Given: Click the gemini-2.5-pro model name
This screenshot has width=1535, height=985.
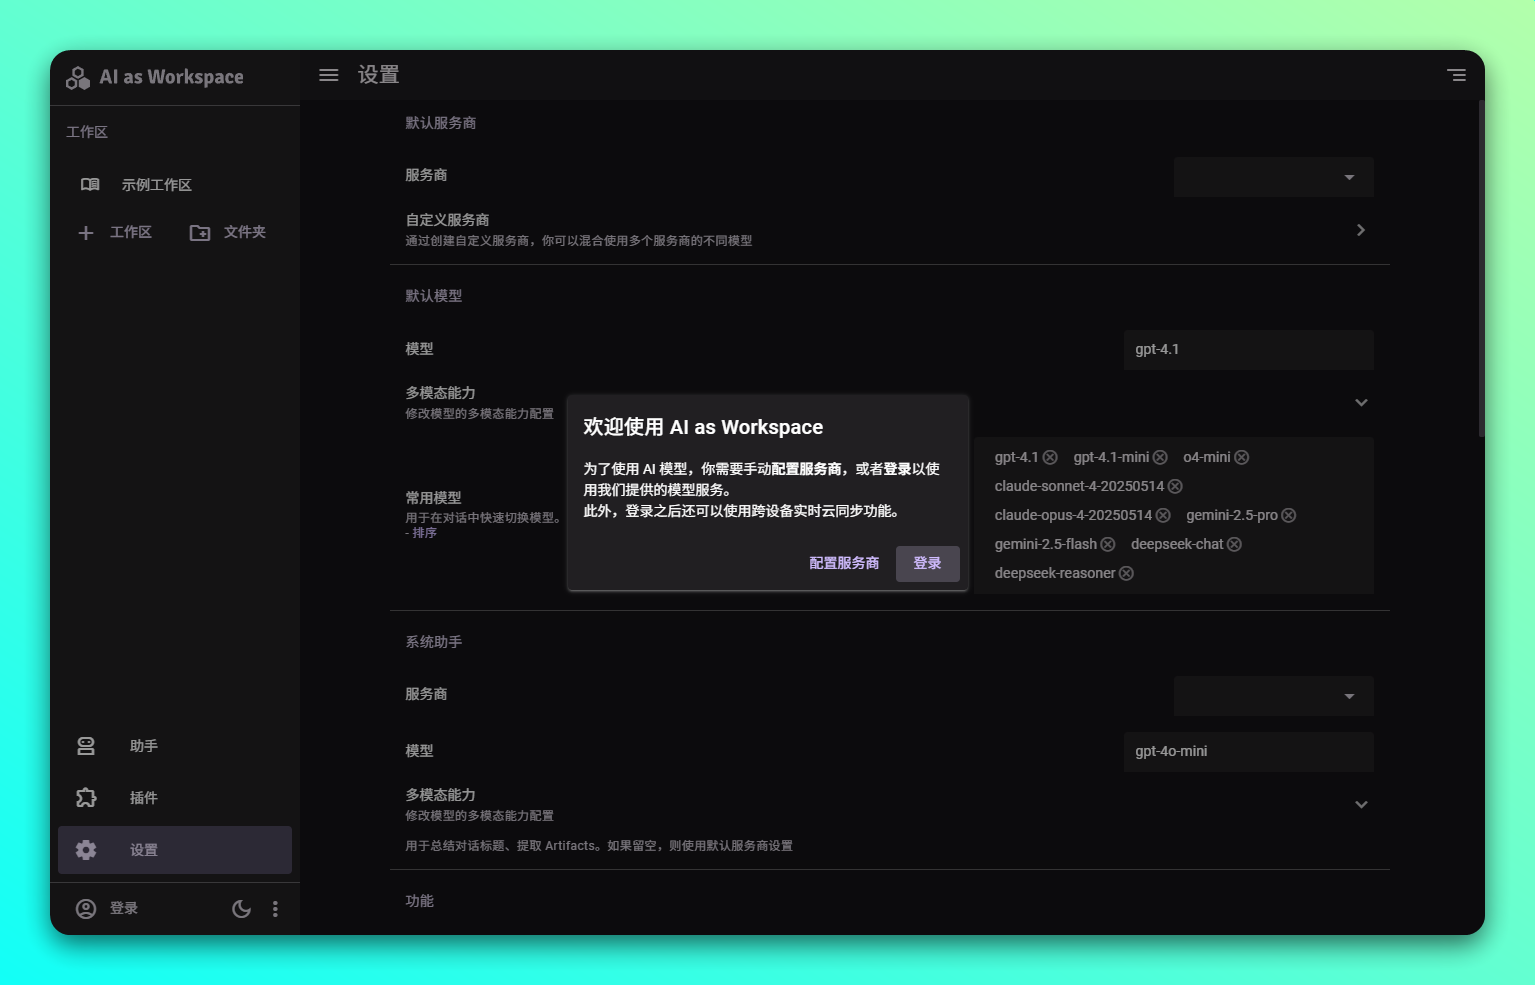Looking at the screenshot, I should (x=1232, y=515).
